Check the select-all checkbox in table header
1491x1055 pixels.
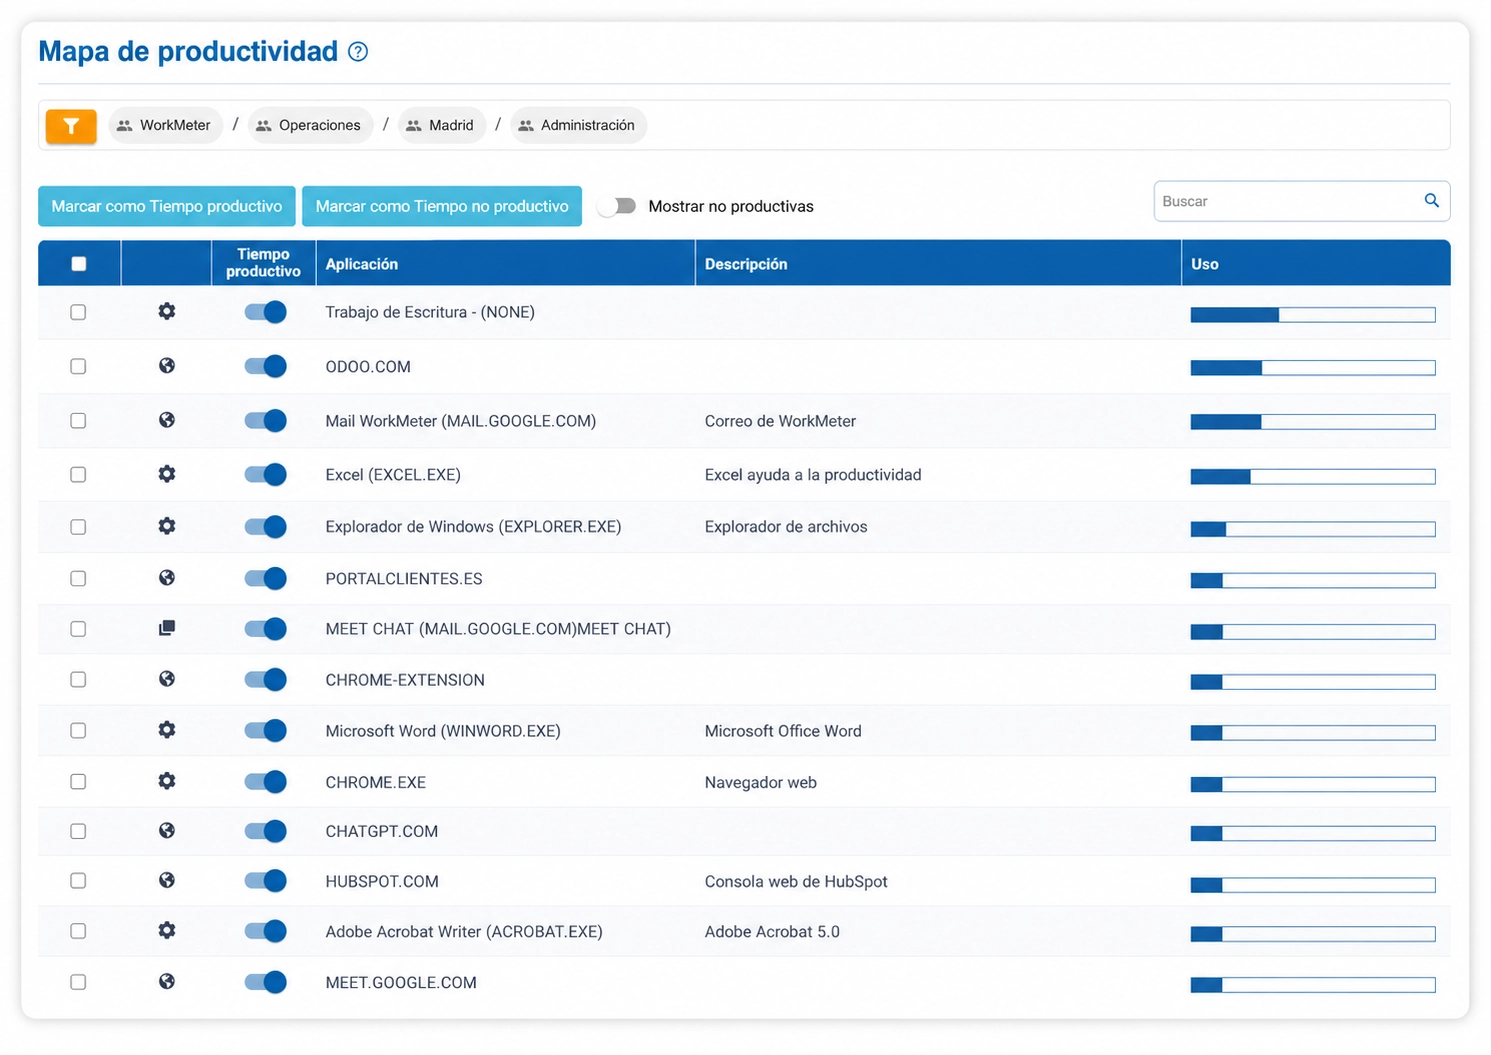click(79, 264)
